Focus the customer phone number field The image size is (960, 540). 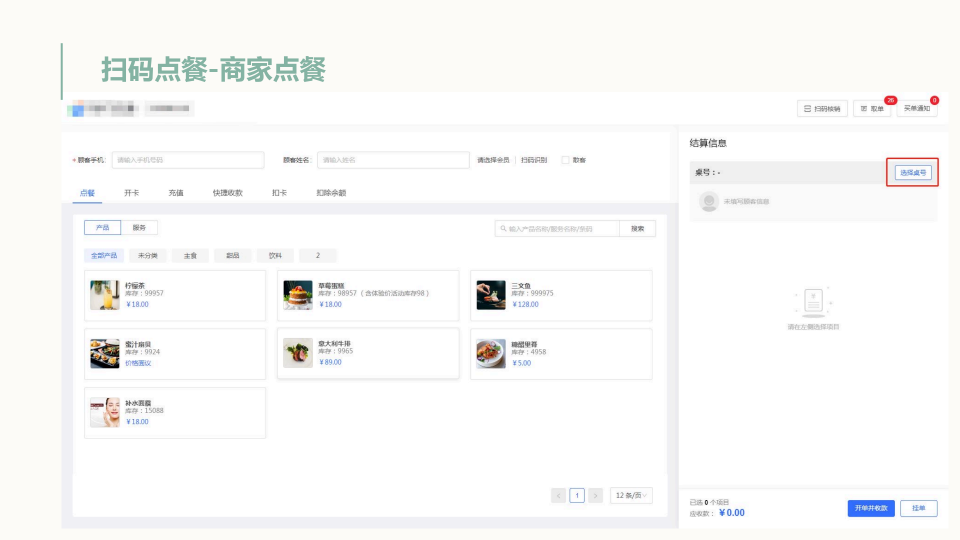pos(188,160)
